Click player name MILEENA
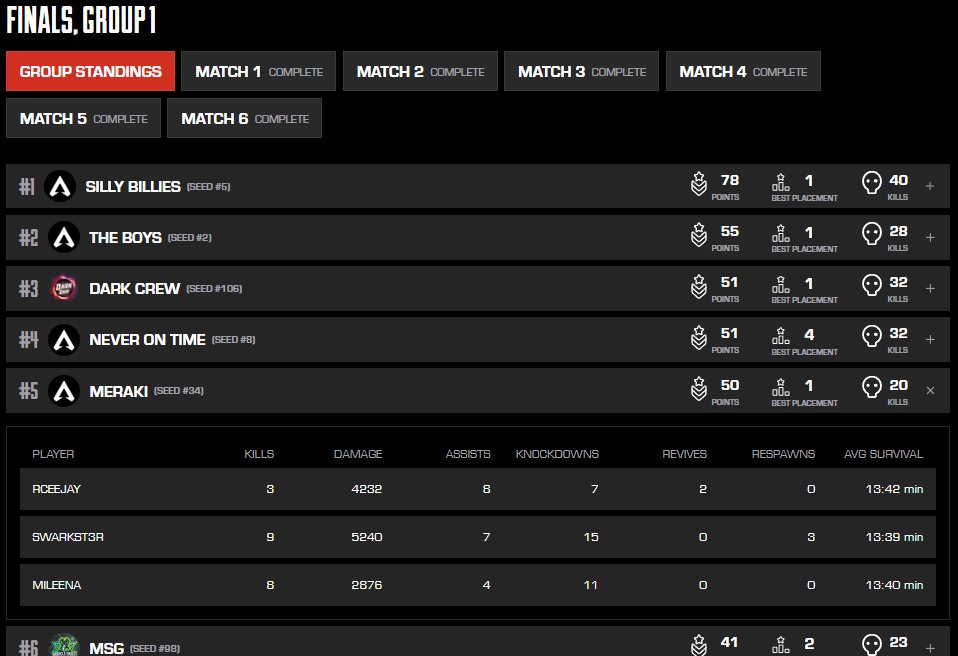The image size is (958, 656). click(x=57, y=585)
